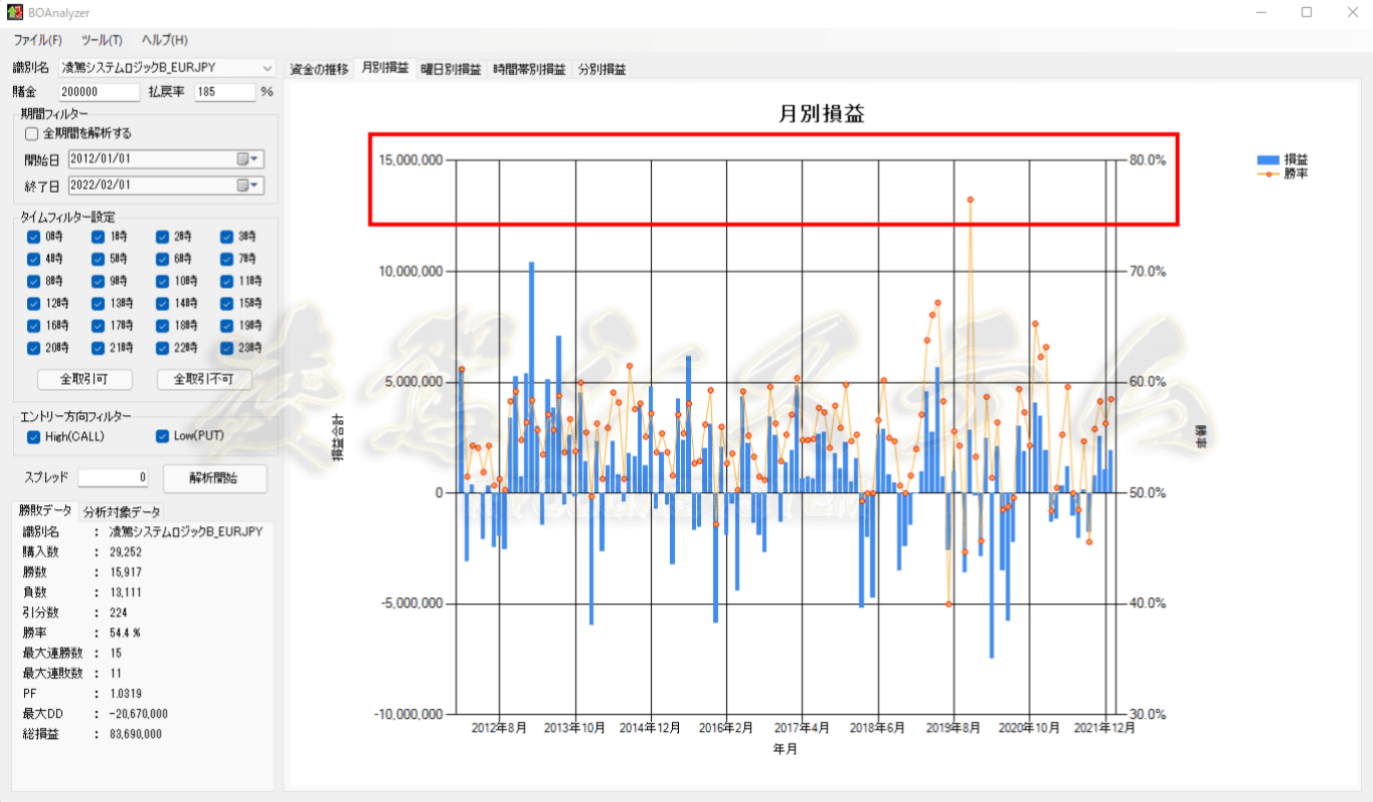Switch to the 曜日別損益 tab
The height and width of the screenshot is (802, 1373).
point(451,69)
